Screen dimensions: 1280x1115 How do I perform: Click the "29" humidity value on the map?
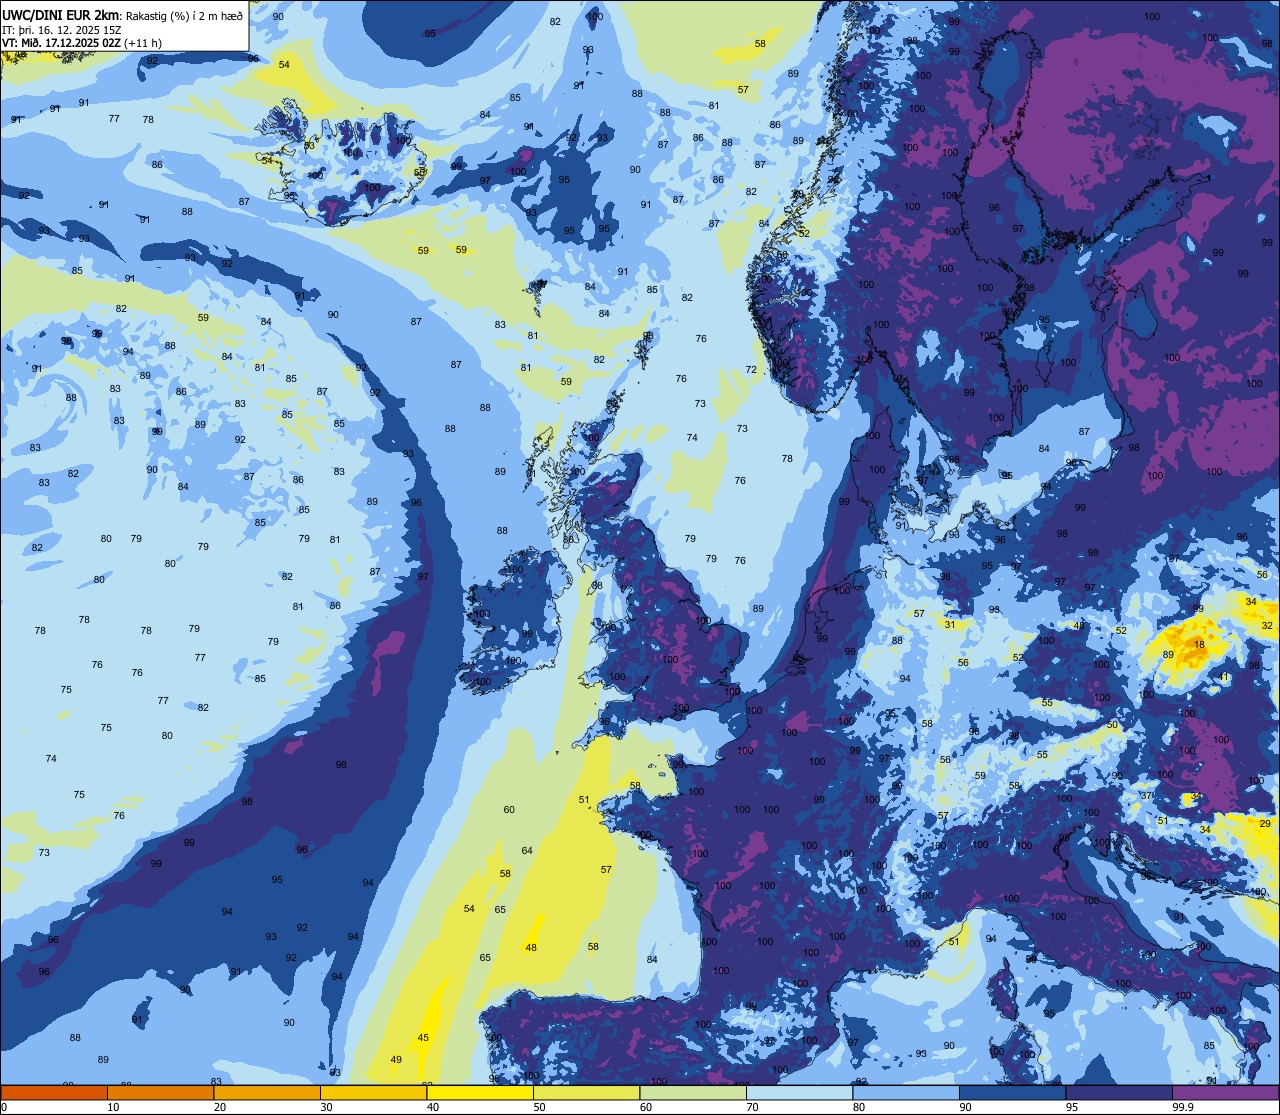point(1265,824)
